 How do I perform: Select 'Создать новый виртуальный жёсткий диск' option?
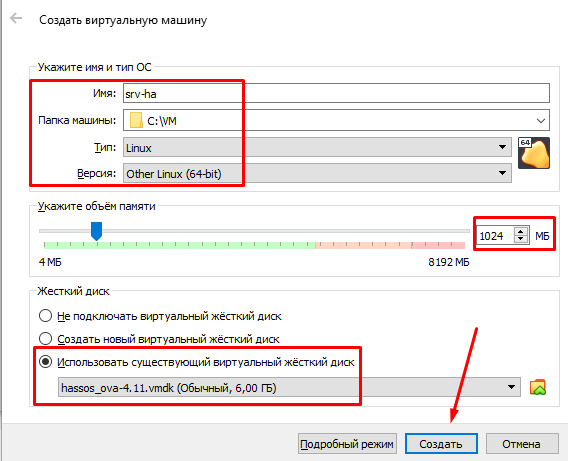click(x=45, y=339)
